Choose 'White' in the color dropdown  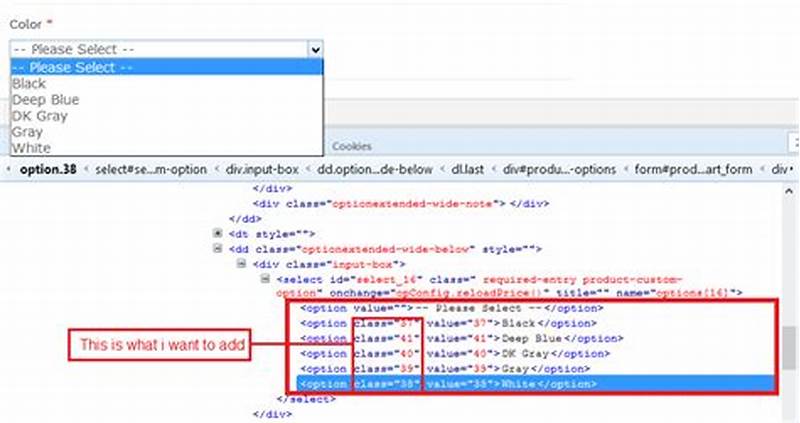(167, 147)
